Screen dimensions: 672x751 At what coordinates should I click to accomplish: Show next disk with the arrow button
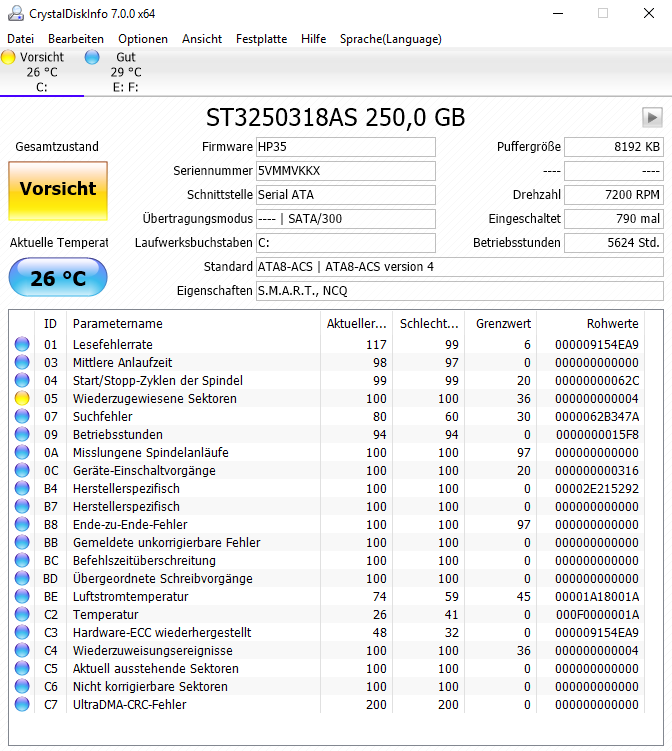click(652, 117)
